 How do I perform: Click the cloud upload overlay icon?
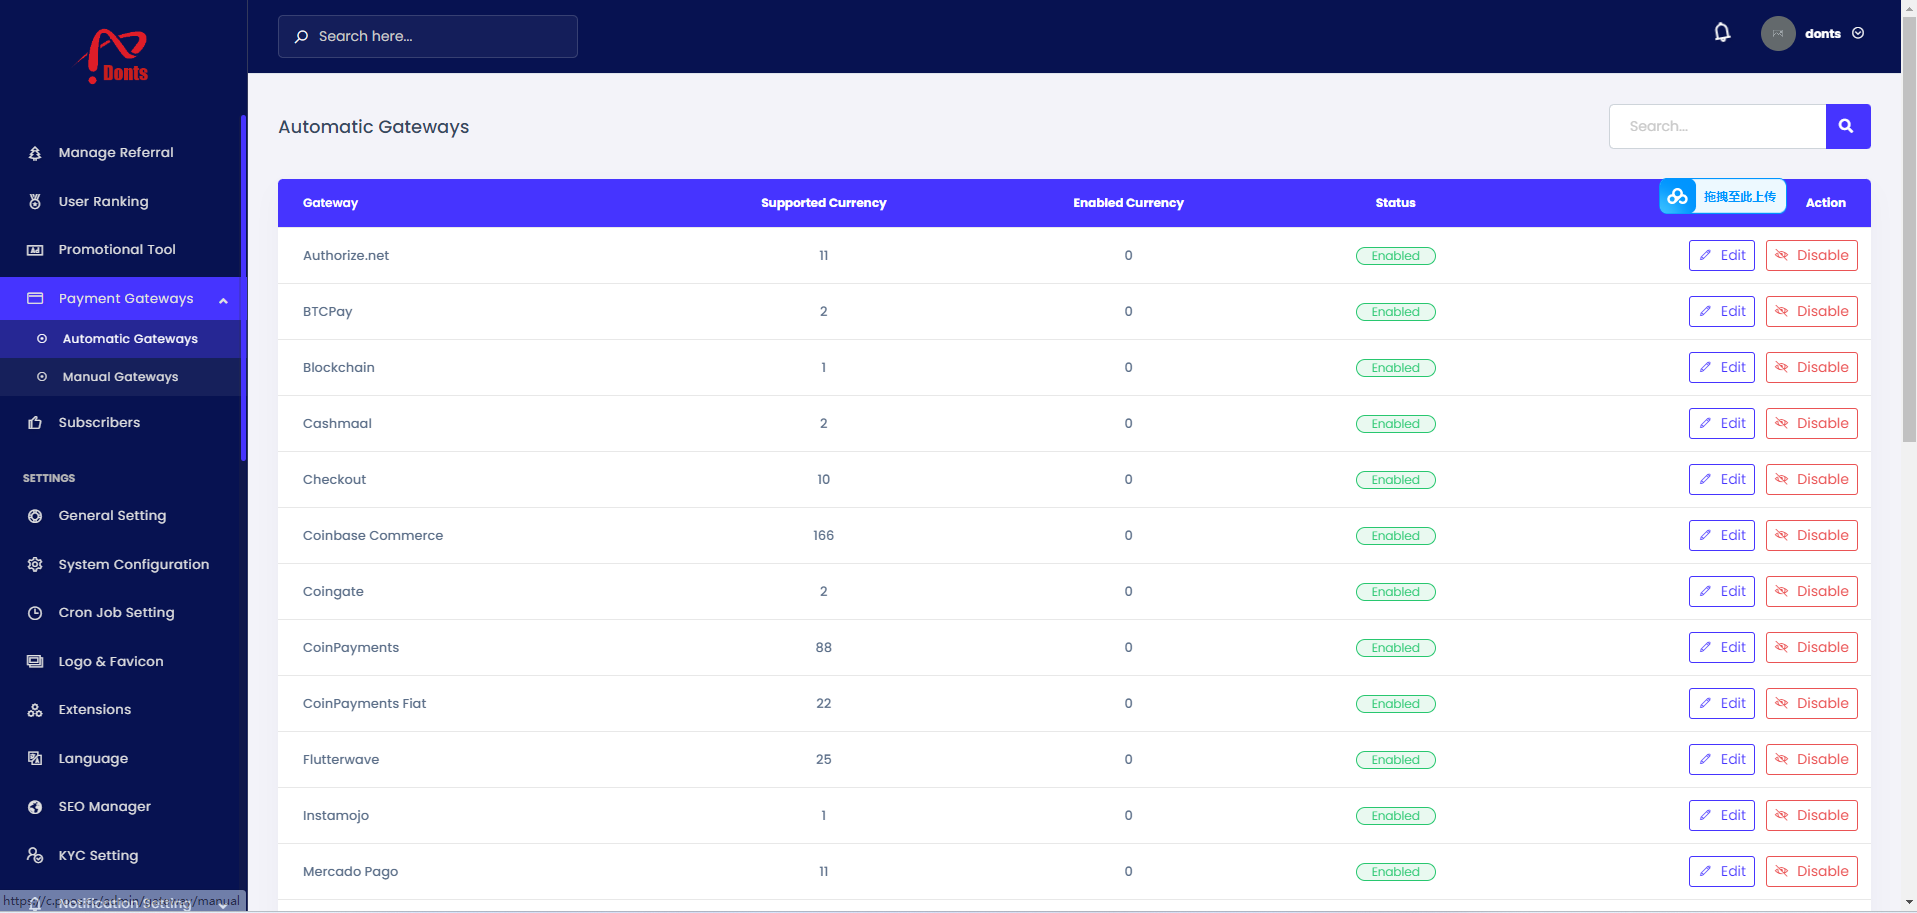(x=1678, y=196)
